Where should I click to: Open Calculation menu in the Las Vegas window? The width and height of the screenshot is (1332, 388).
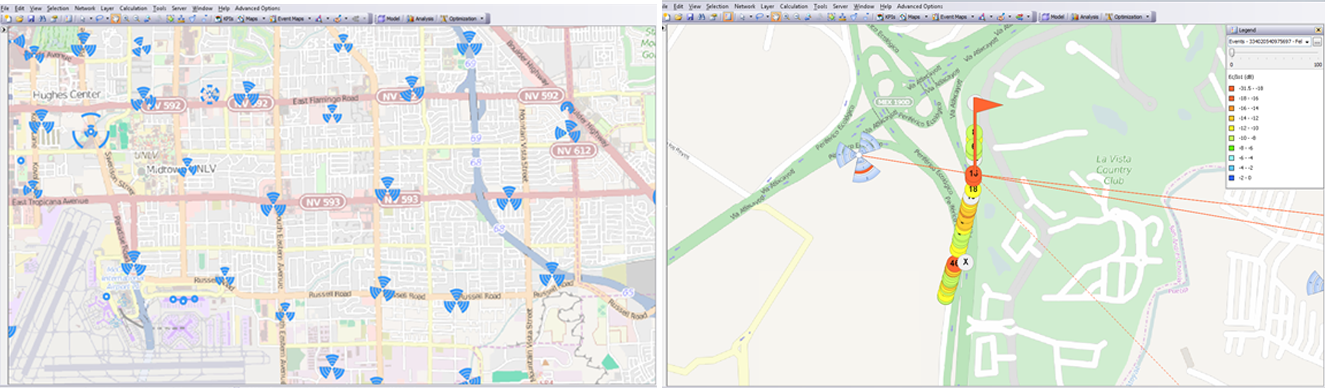(x=133, y=7)
